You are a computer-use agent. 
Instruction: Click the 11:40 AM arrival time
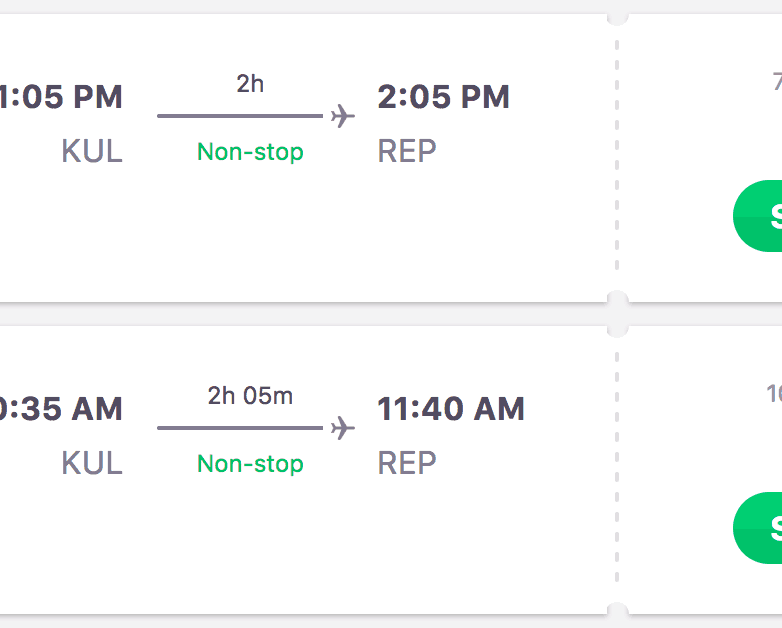point(450,409)
